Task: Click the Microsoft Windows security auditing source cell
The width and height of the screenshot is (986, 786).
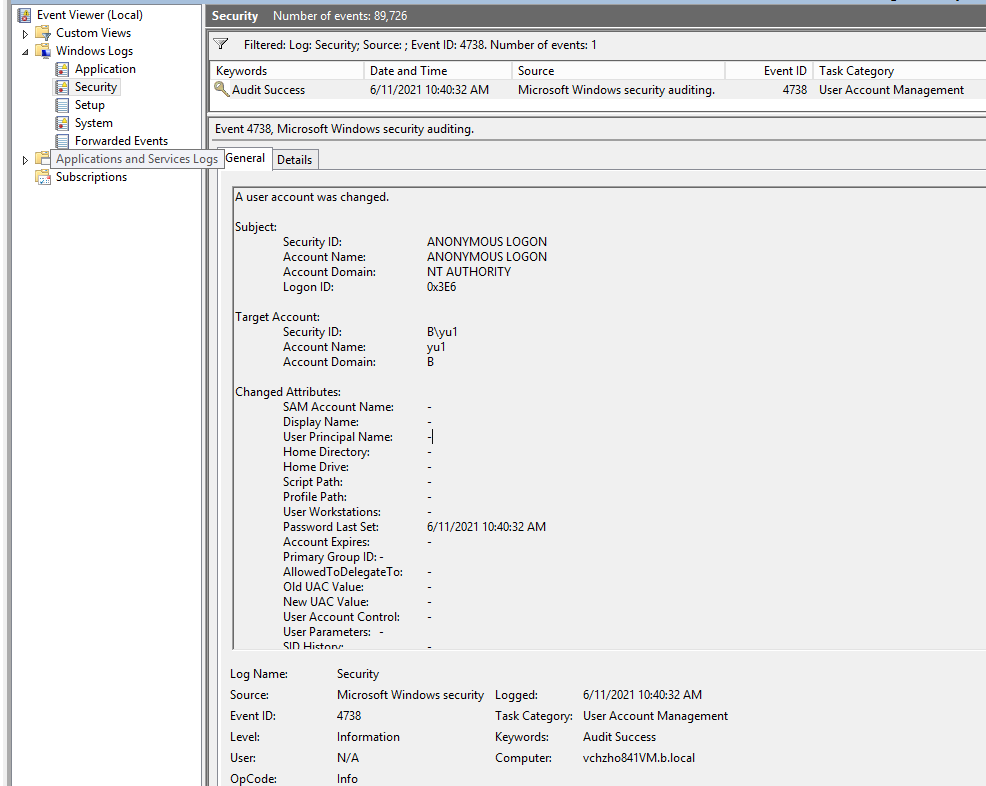Action: [x=616, y=90]
